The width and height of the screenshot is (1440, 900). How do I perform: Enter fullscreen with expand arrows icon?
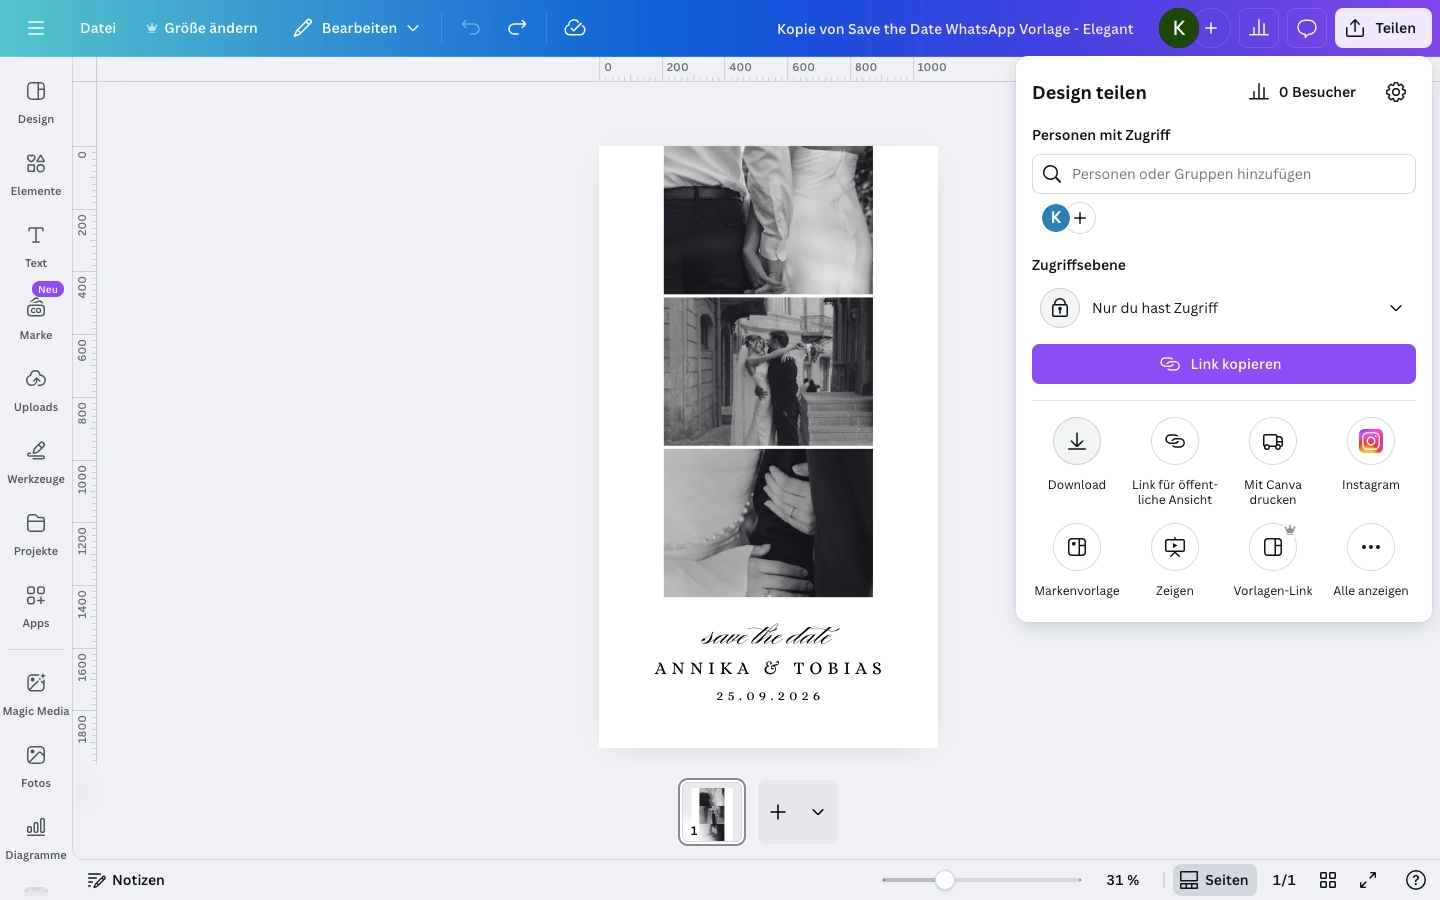coord(1368,880)
